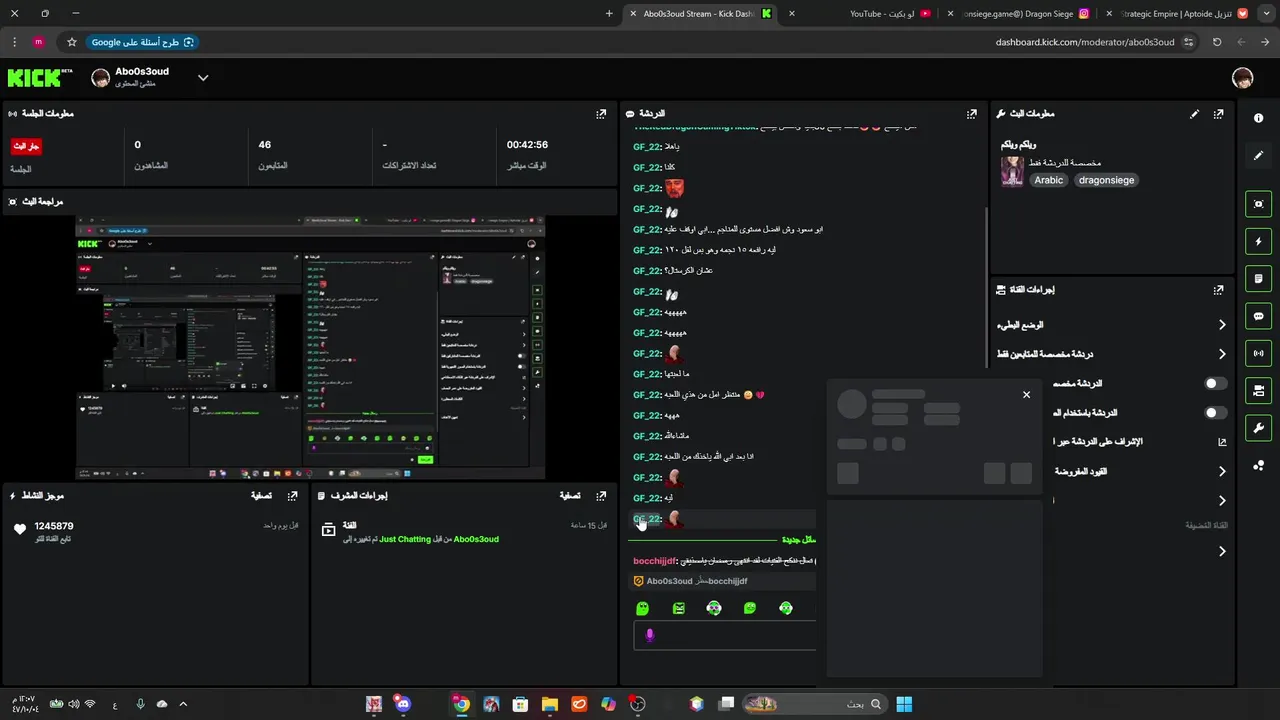Click the Just Chatting category link
The width and height of the screenshot is (1280, 720).
[x=405, y=539]
